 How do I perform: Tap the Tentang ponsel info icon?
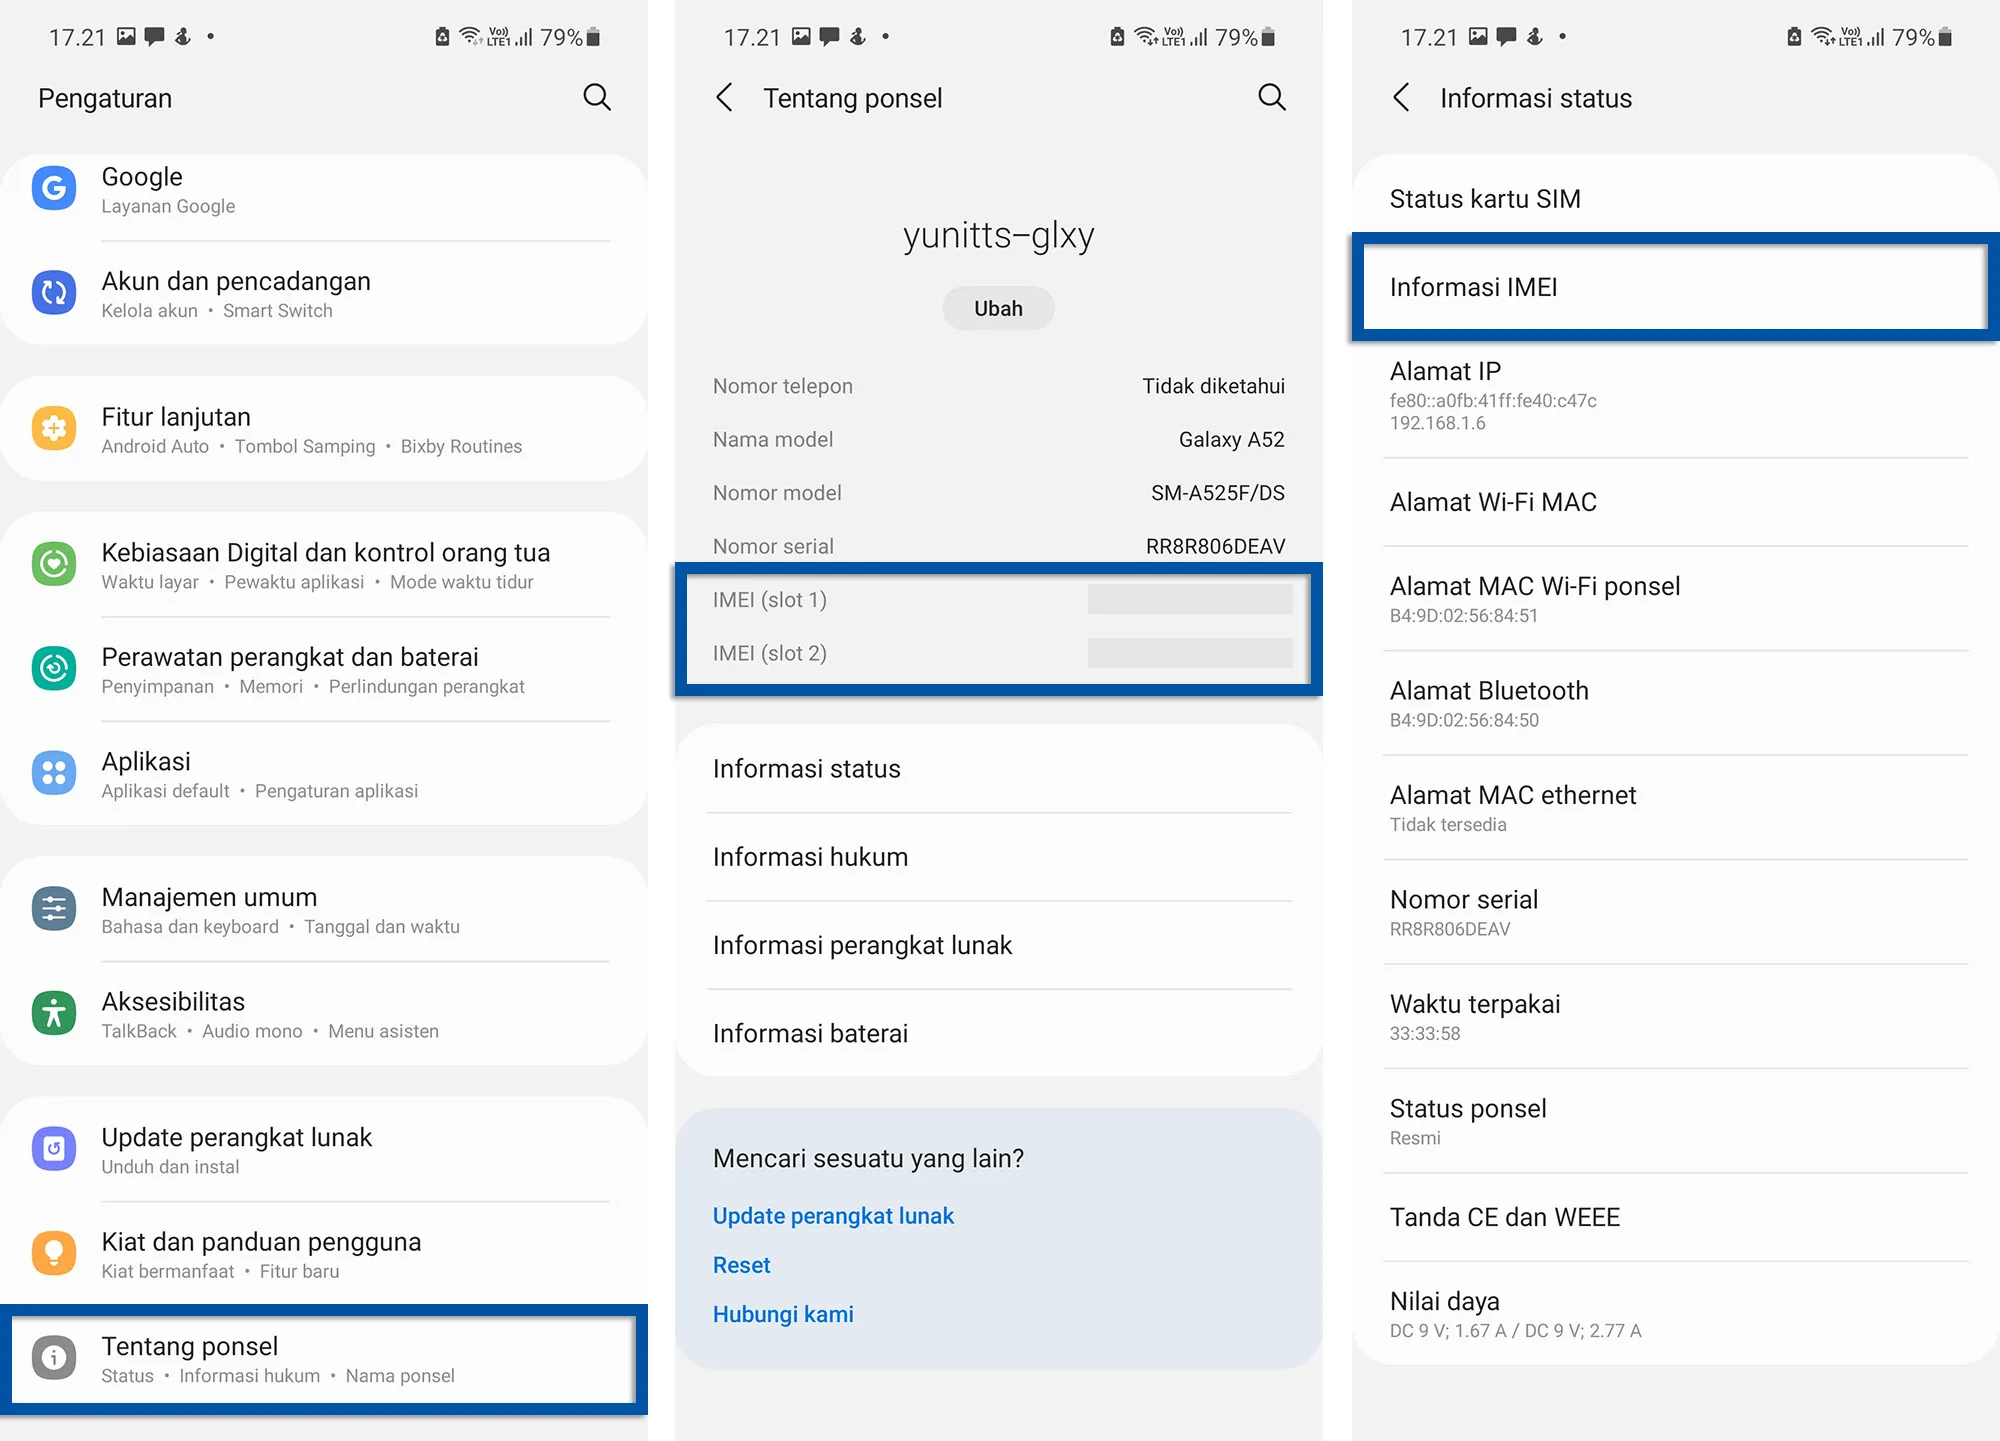pos(54,1358)
